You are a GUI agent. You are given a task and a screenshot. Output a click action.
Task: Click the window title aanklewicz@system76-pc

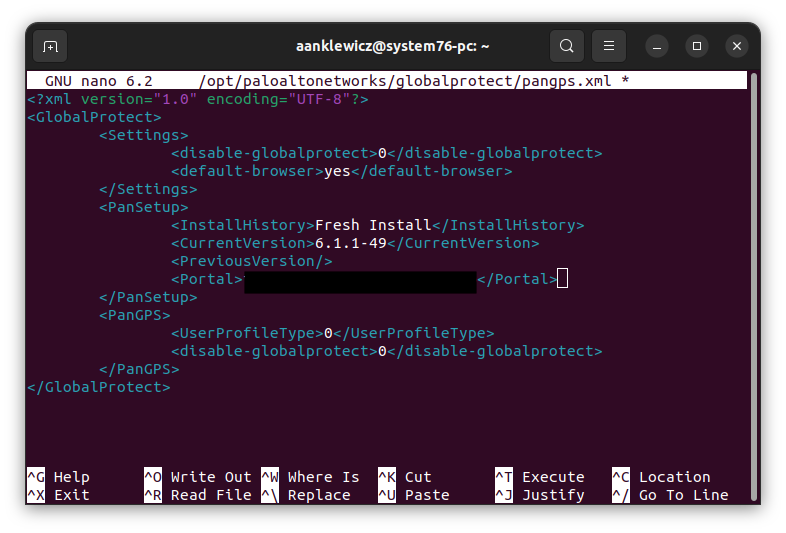click(x=392, y=46)
